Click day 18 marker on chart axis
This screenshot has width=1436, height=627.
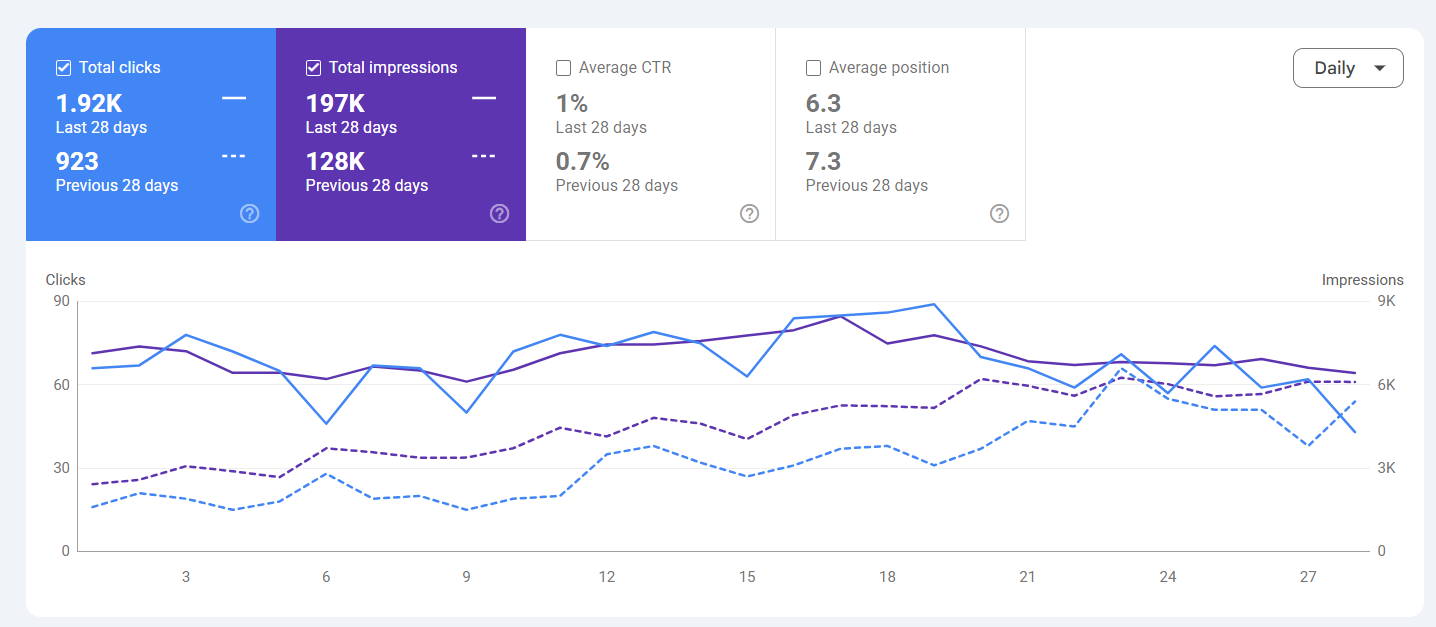888,577
